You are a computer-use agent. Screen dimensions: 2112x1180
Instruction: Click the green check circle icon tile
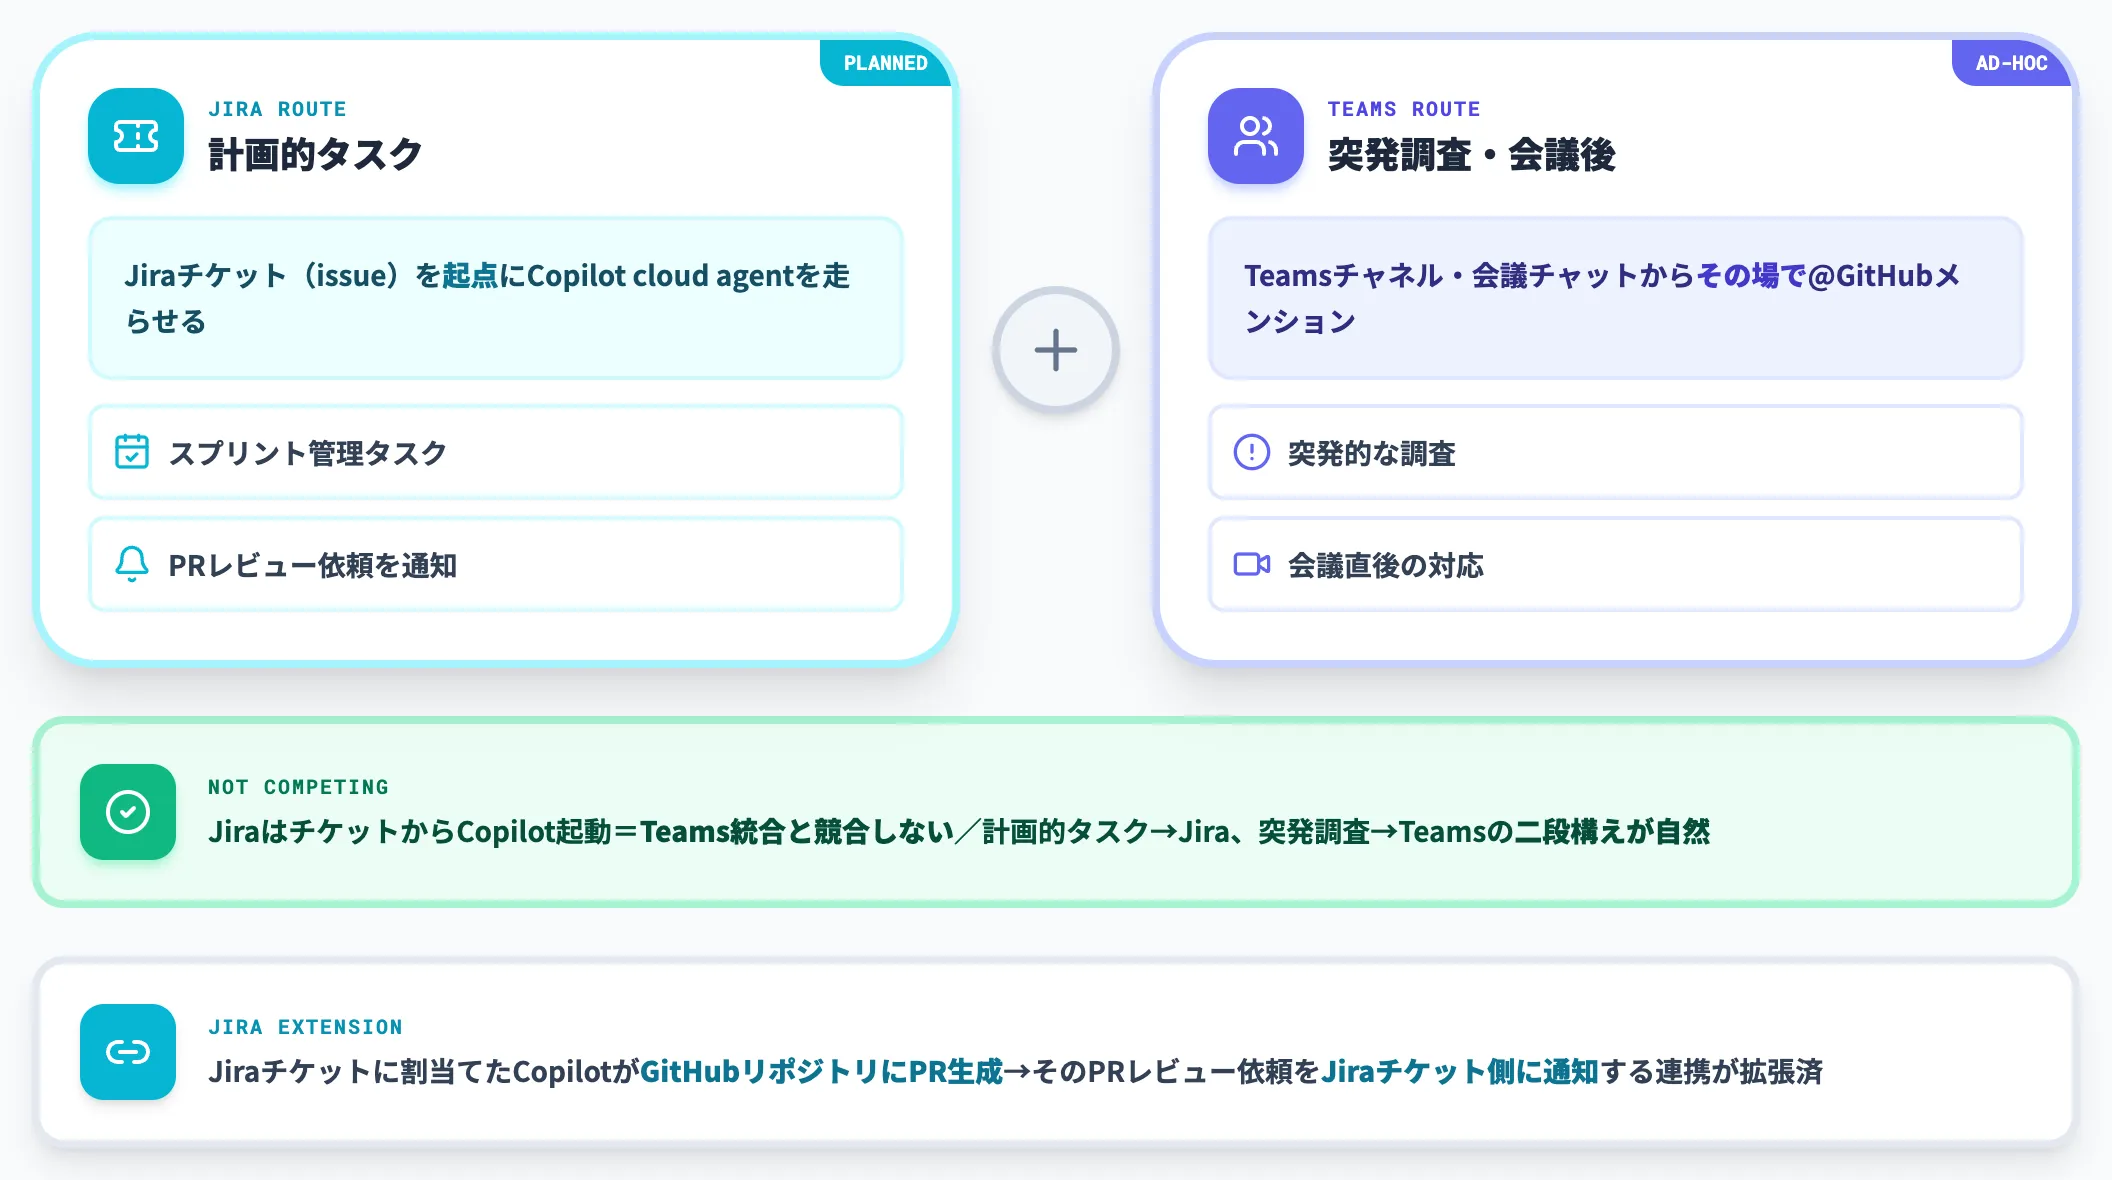click(128, 812)
